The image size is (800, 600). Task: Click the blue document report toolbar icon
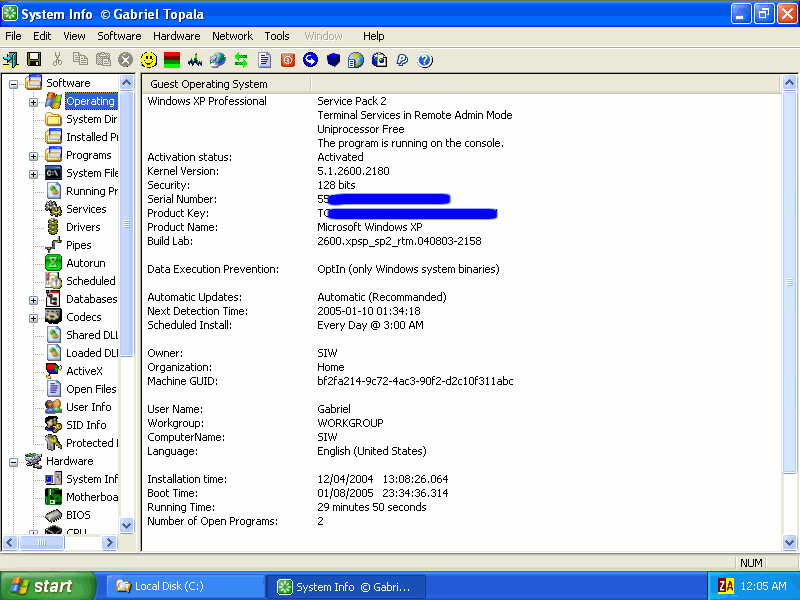point(264,60)
